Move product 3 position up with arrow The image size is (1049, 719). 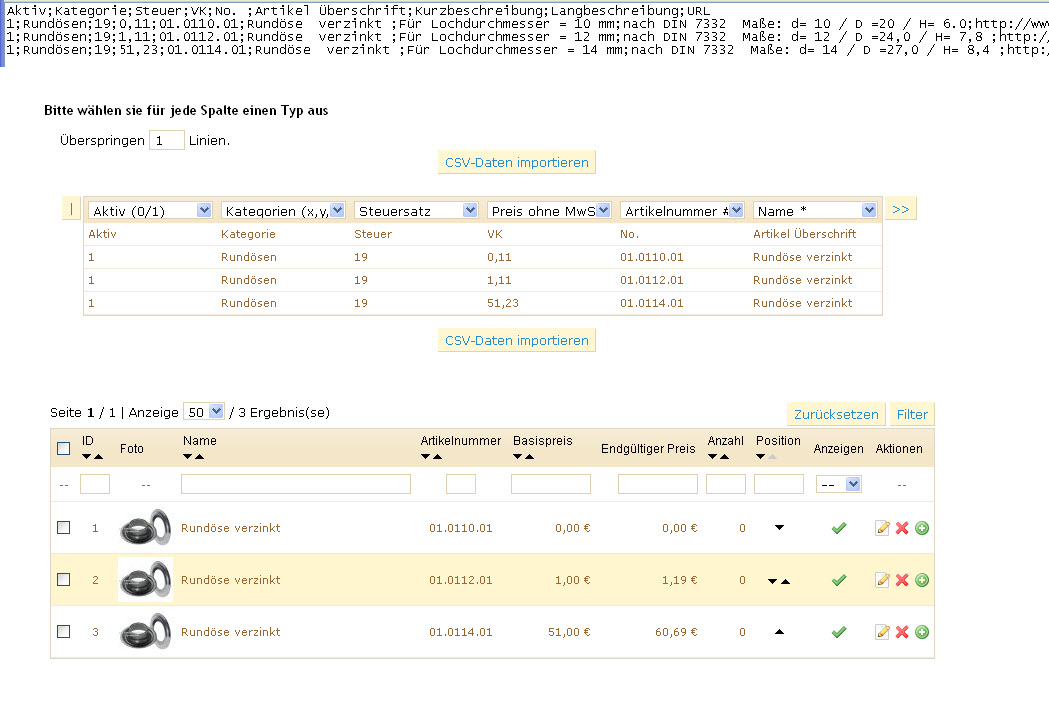tap(779, 631)
